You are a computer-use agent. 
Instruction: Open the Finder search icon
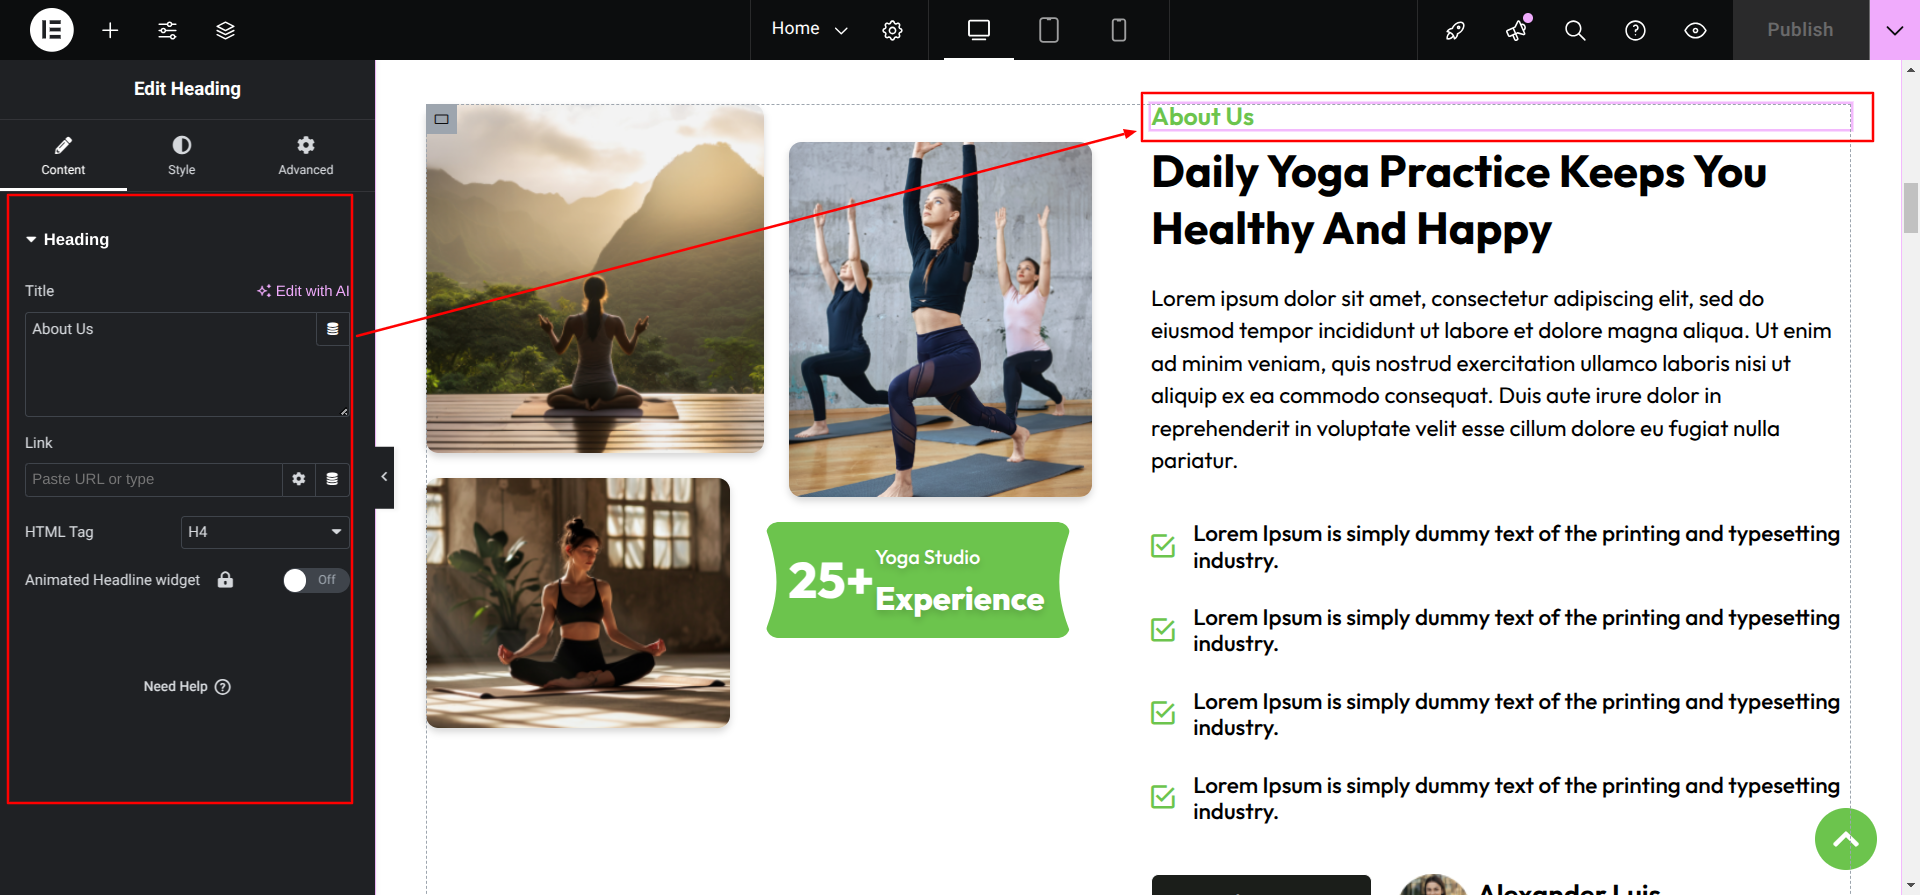(x=1575, y=30)
